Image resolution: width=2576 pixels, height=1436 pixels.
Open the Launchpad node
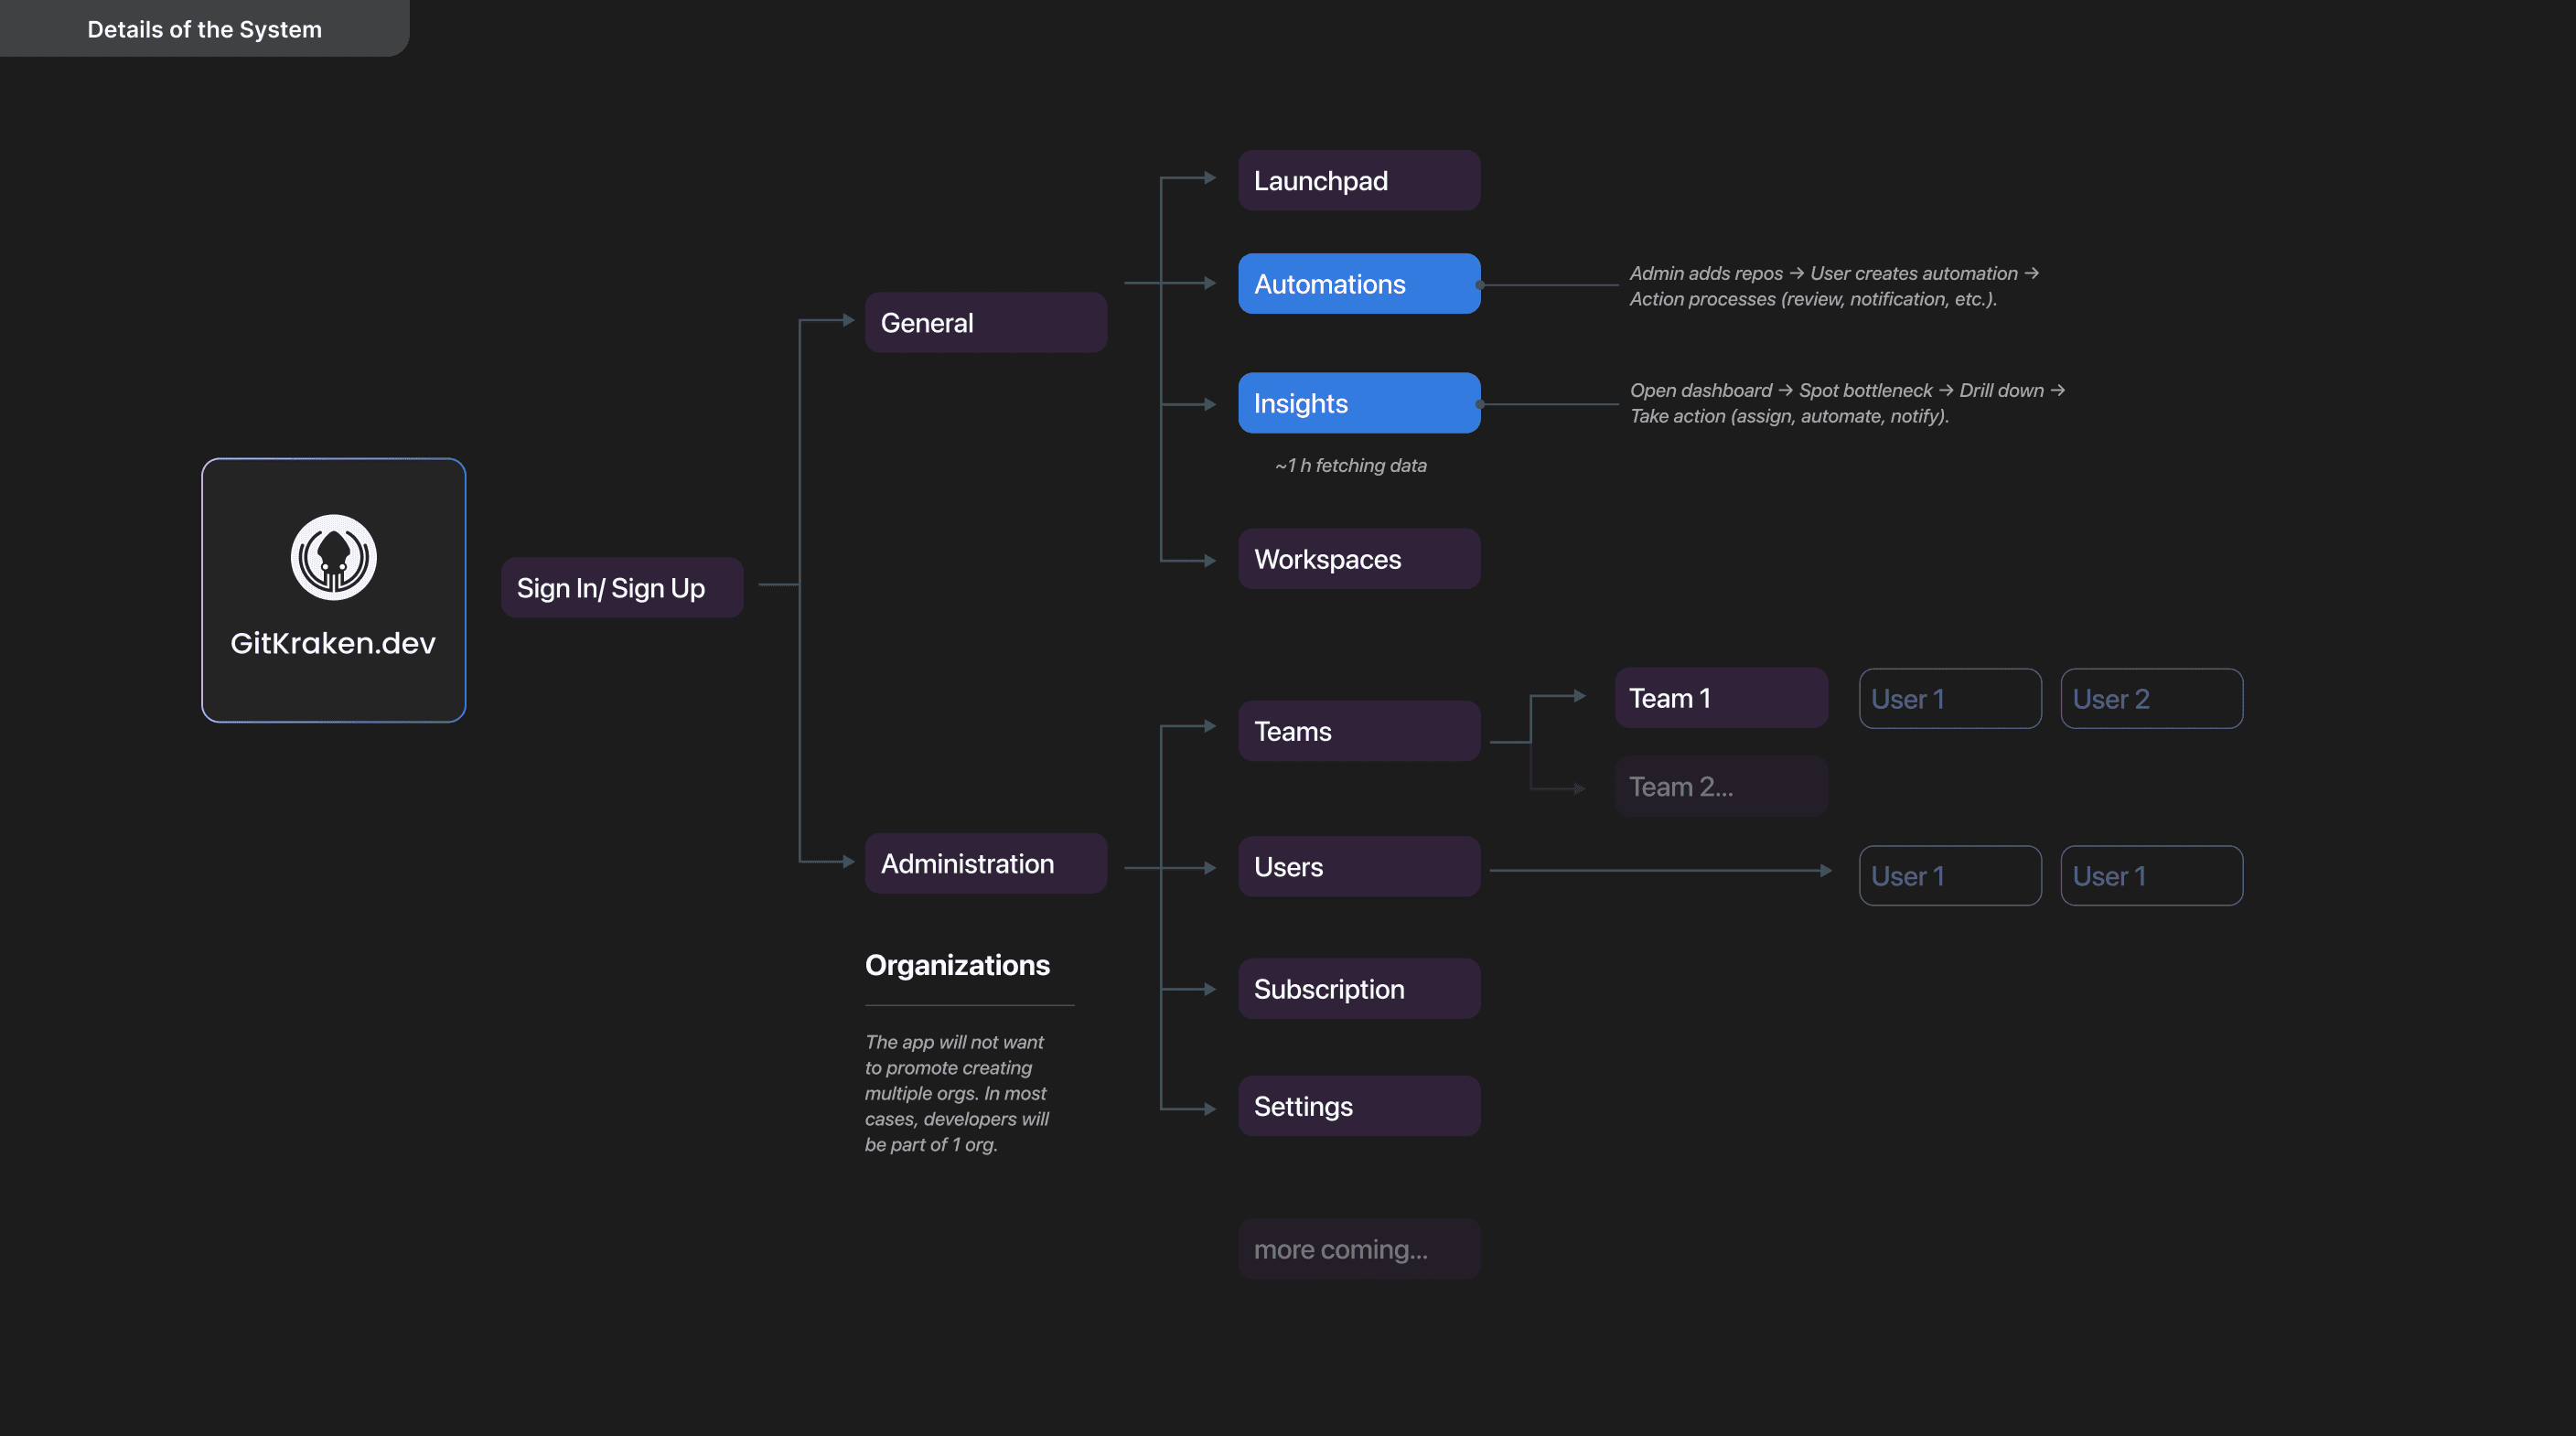1358,181
